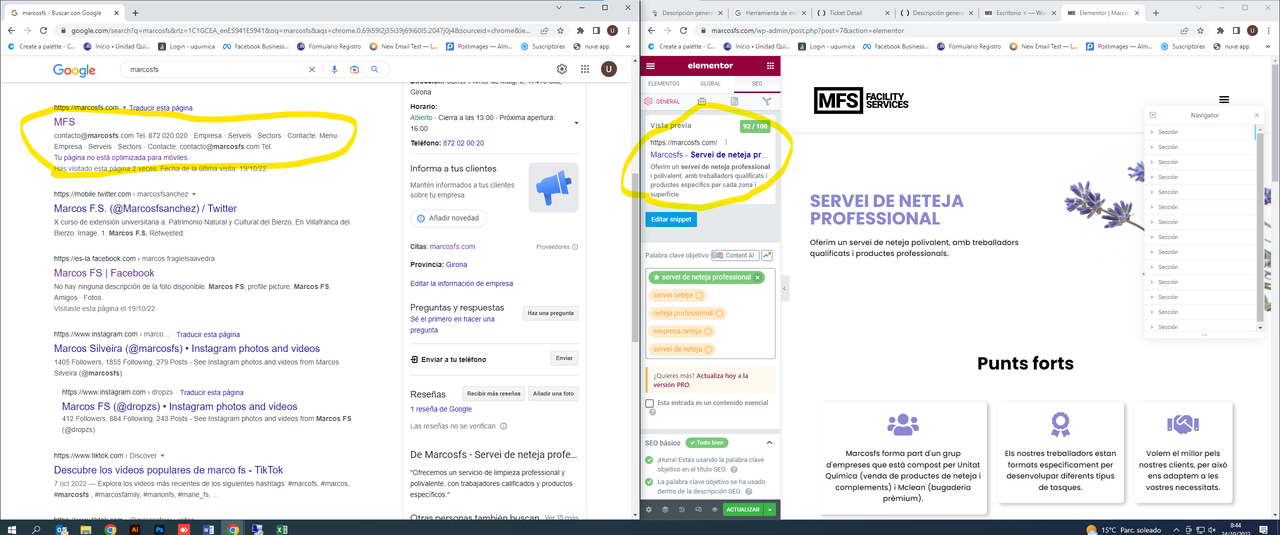Open Google account avatar on search page
Image resolution: width=1280 pixels, height=535 pixels.
tap(609, 69)
